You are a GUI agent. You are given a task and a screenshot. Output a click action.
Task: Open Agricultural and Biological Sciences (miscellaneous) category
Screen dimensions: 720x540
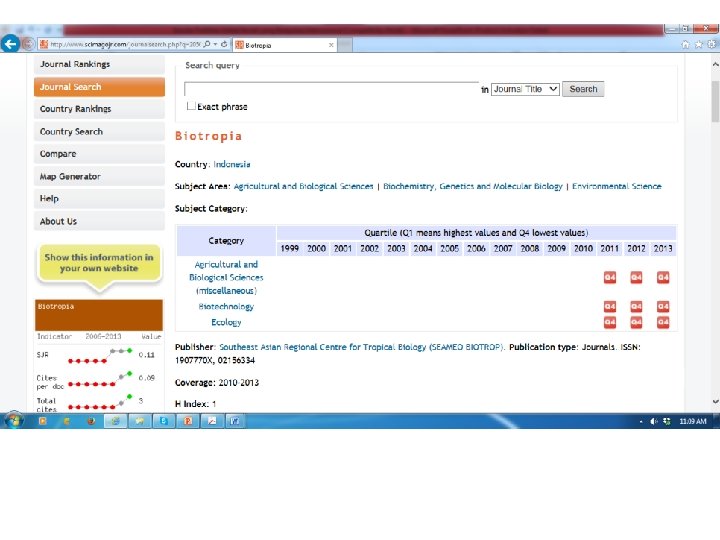(226, 277)
